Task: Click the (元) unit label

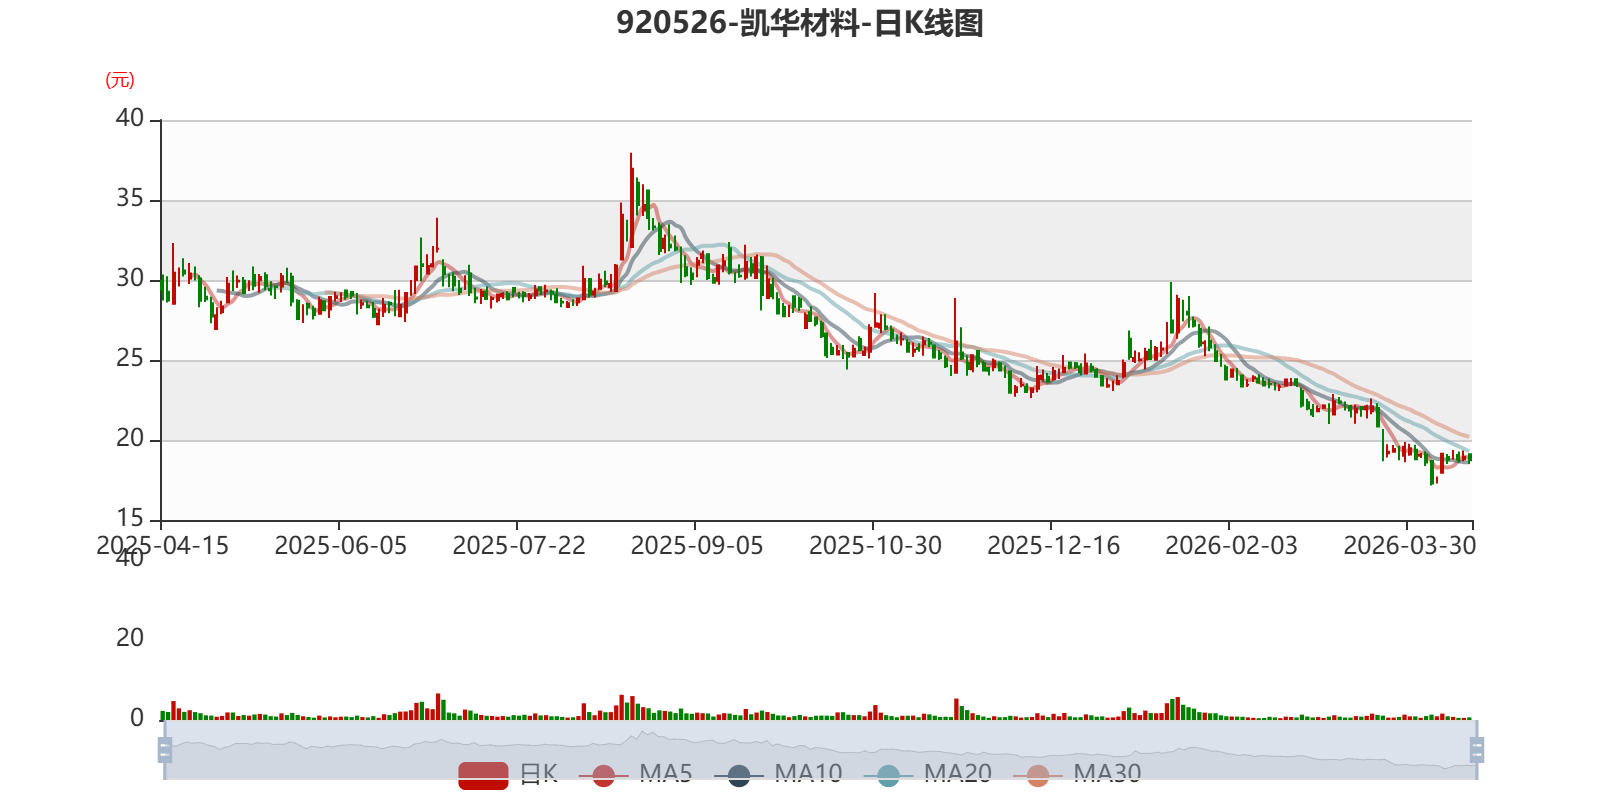Action: click(120, 80)
